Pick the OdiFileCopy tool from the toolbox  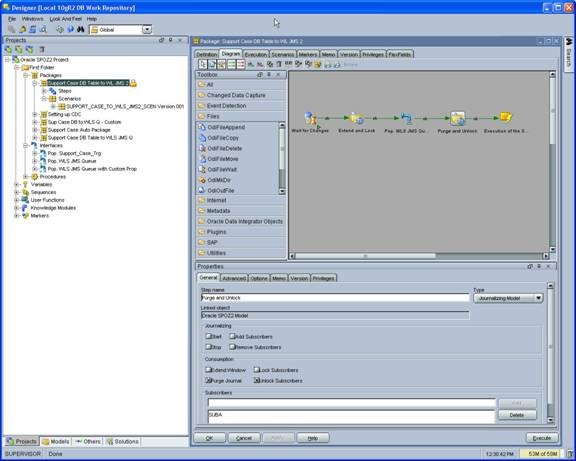(219, 138)
